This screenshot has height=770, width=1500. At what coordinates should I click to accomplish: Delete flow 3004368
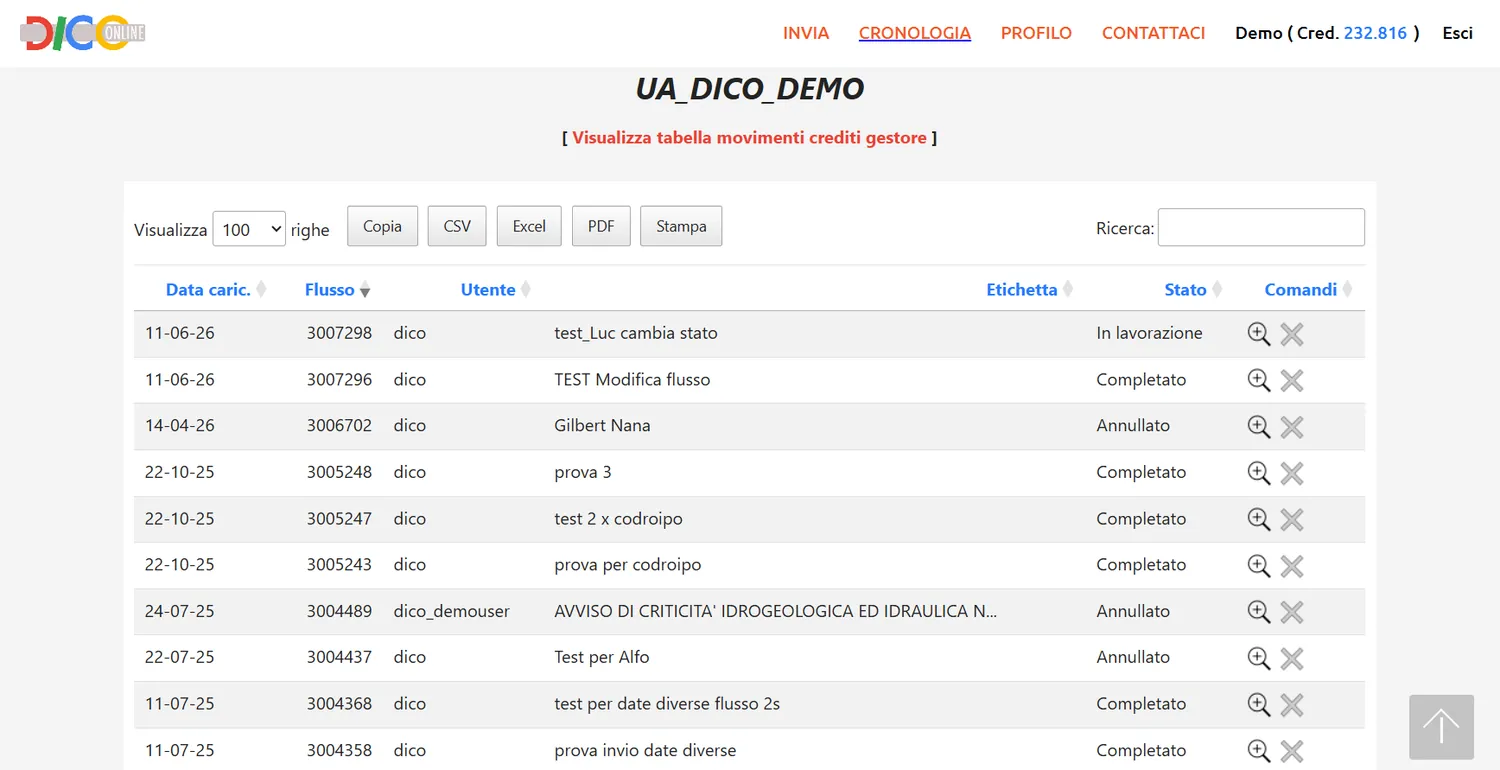coord(1292,705)
